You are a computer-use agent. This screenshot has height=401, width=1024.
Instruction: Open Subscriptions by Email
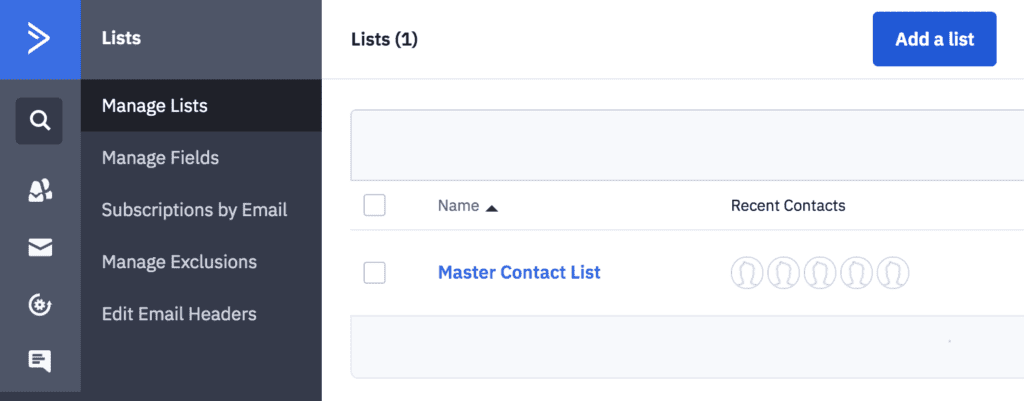click(194, 210)
